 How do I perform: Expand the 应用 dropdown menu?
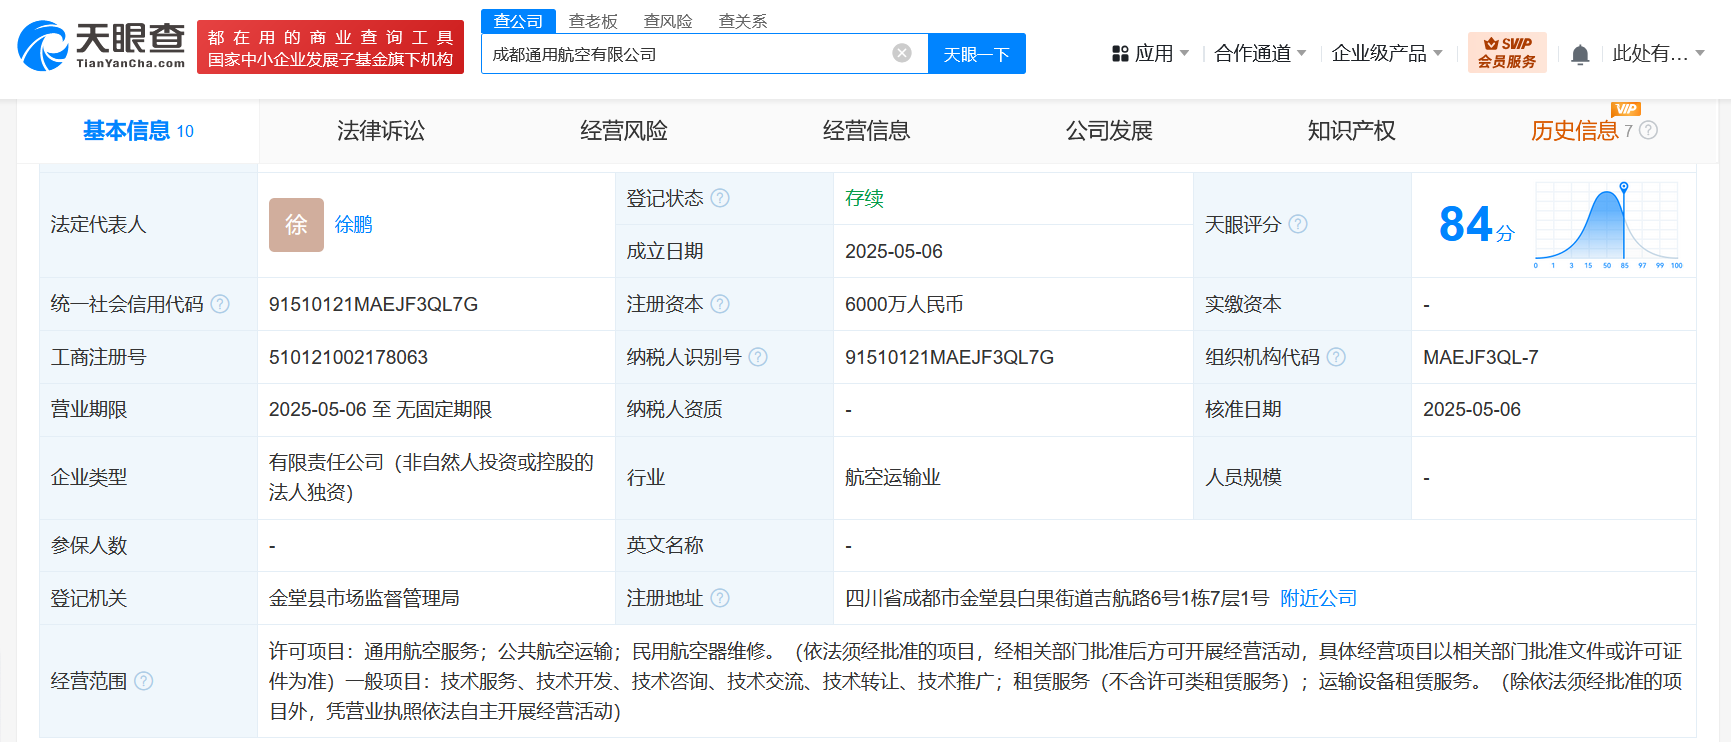(1151, 53)
